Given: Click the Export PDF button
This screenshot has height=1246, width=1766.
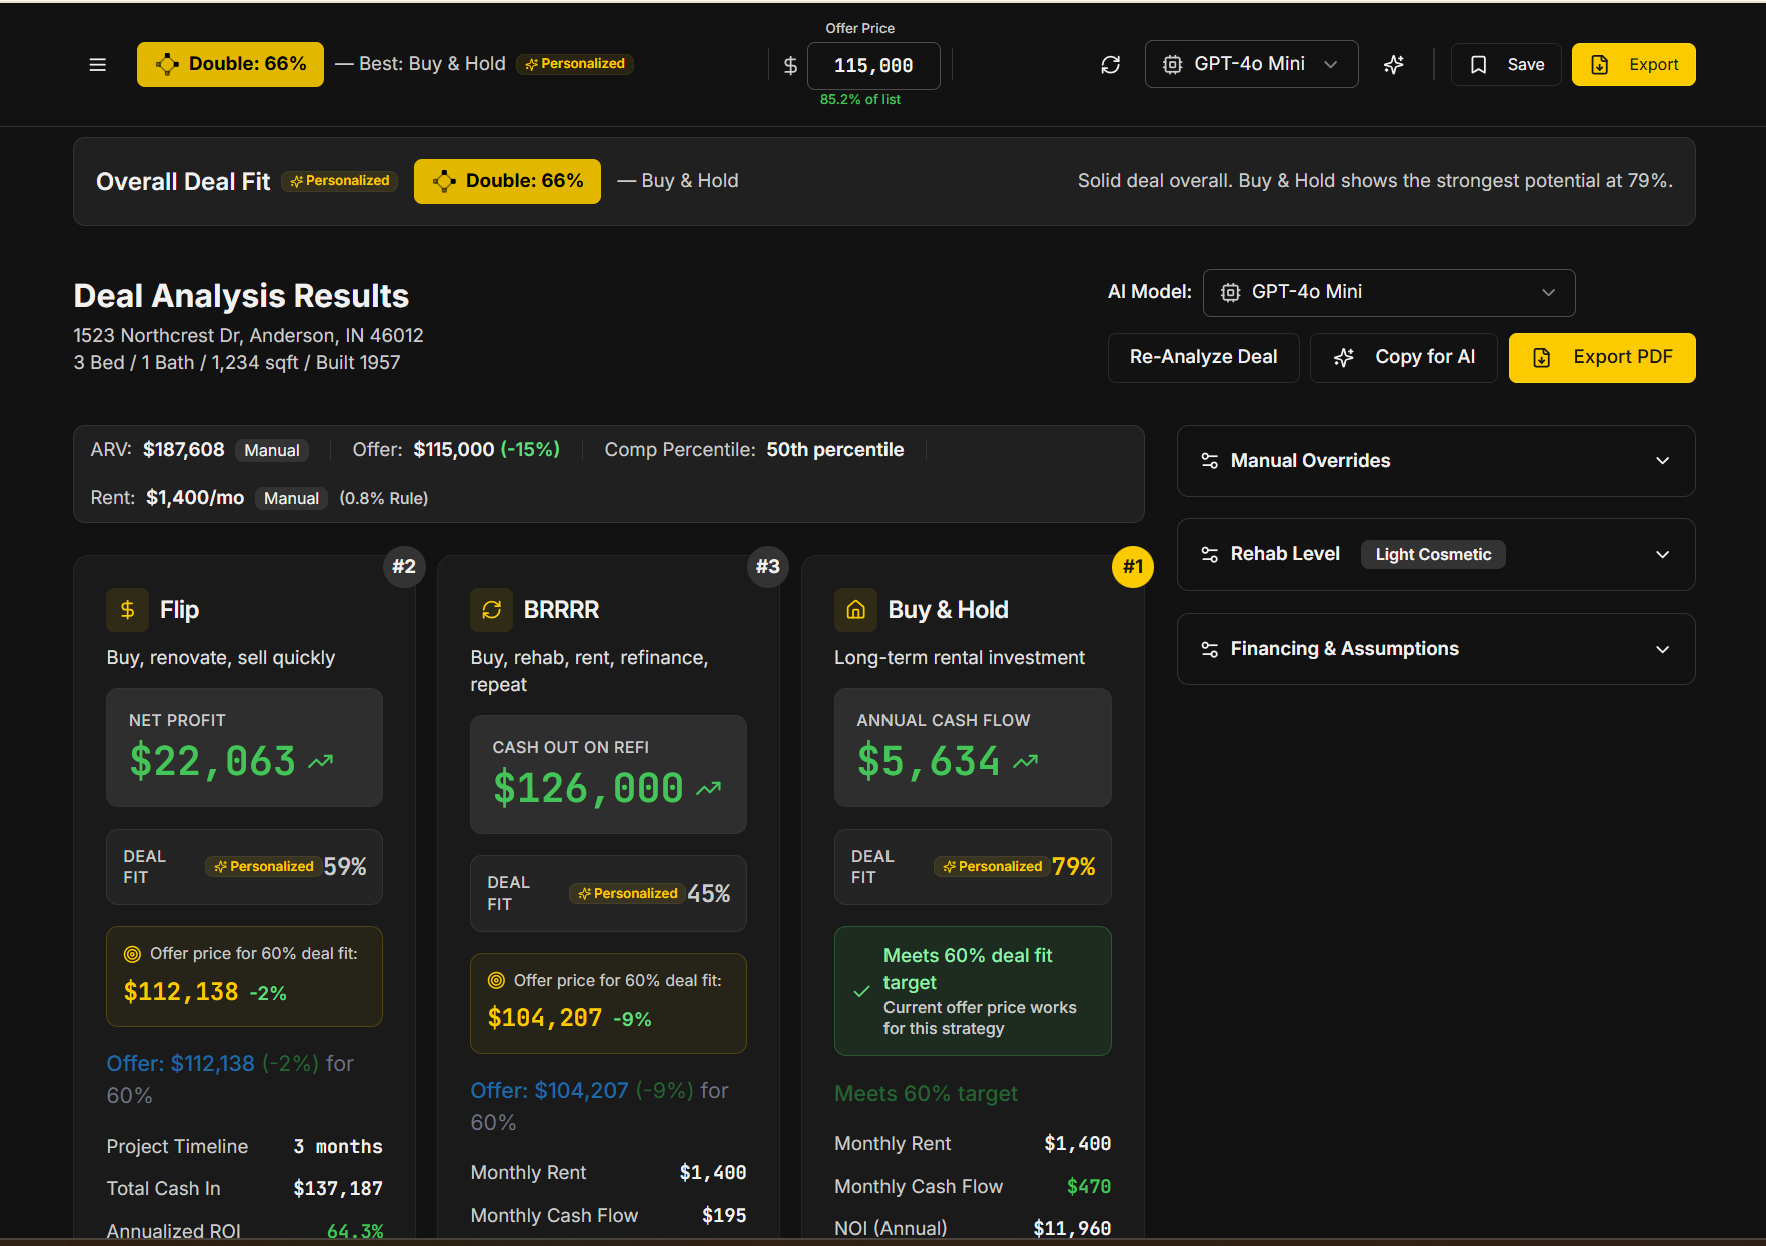Looking at the screenshot, I should [1602, 357].
